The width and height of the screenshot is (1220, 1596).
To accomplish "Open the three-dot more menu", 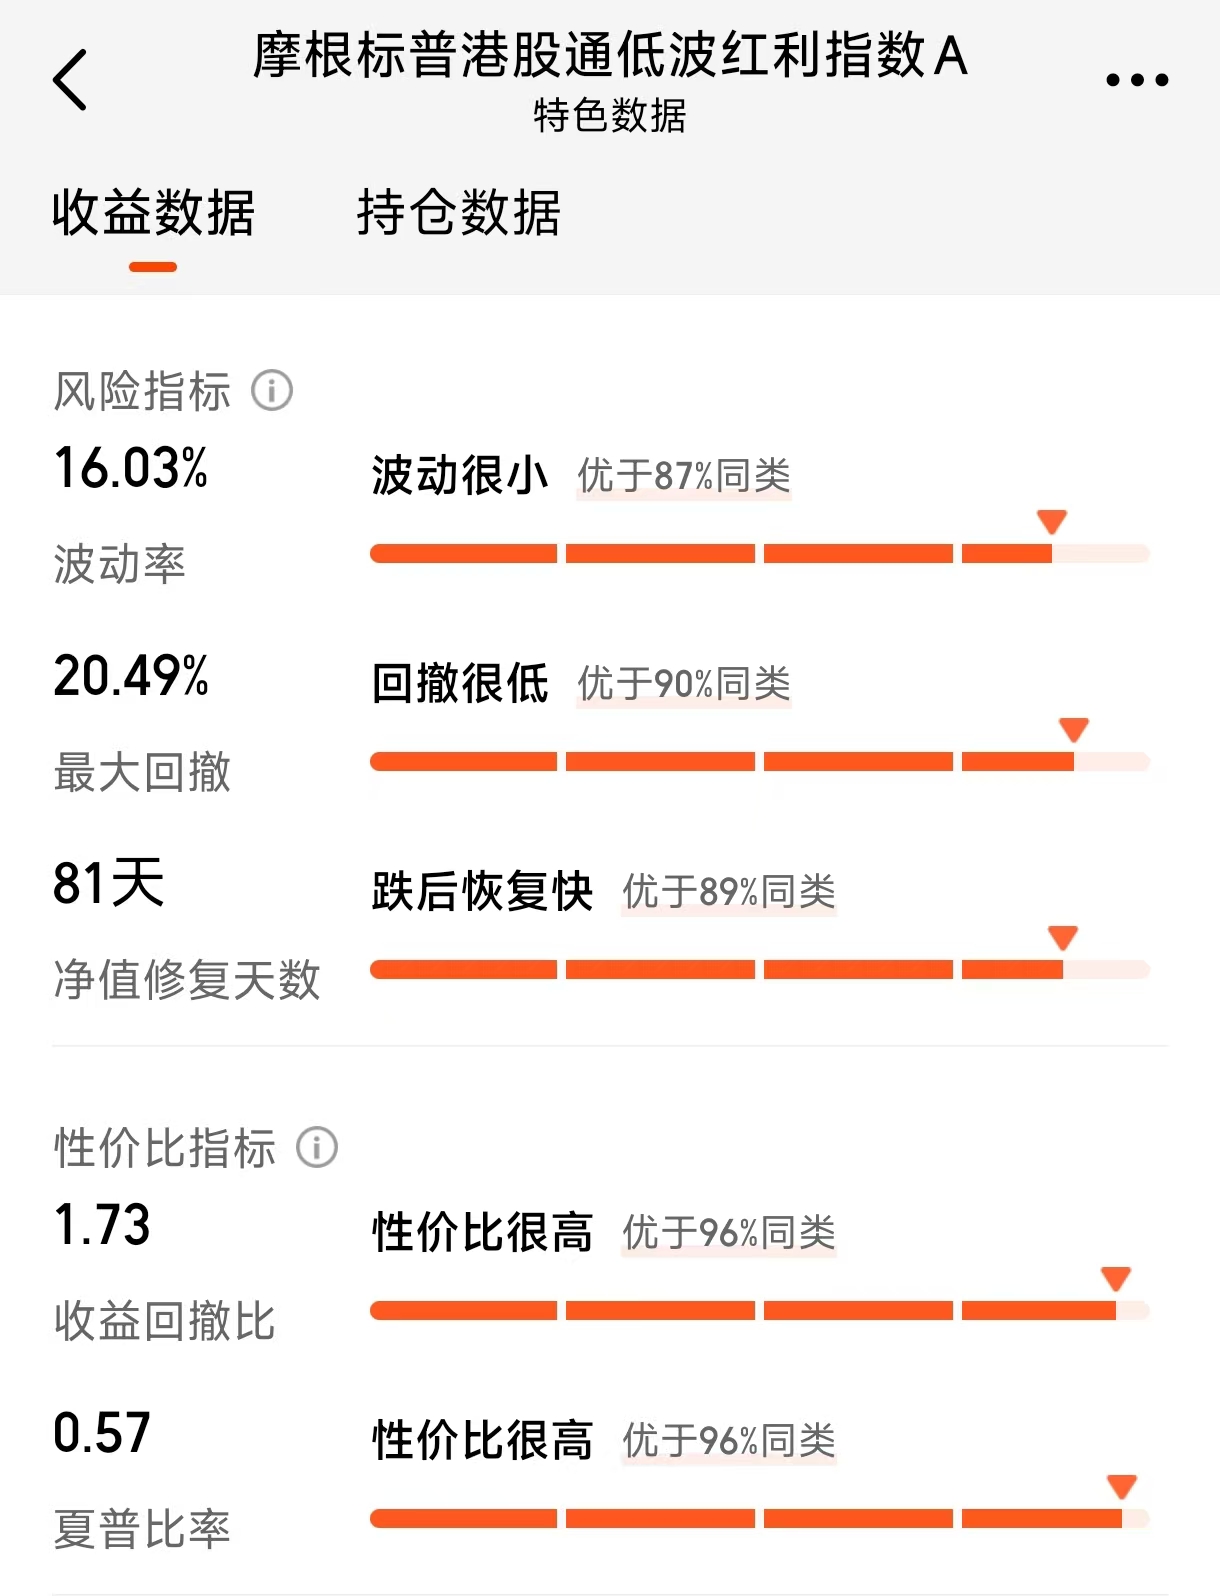I will (x=1137, y=80).
